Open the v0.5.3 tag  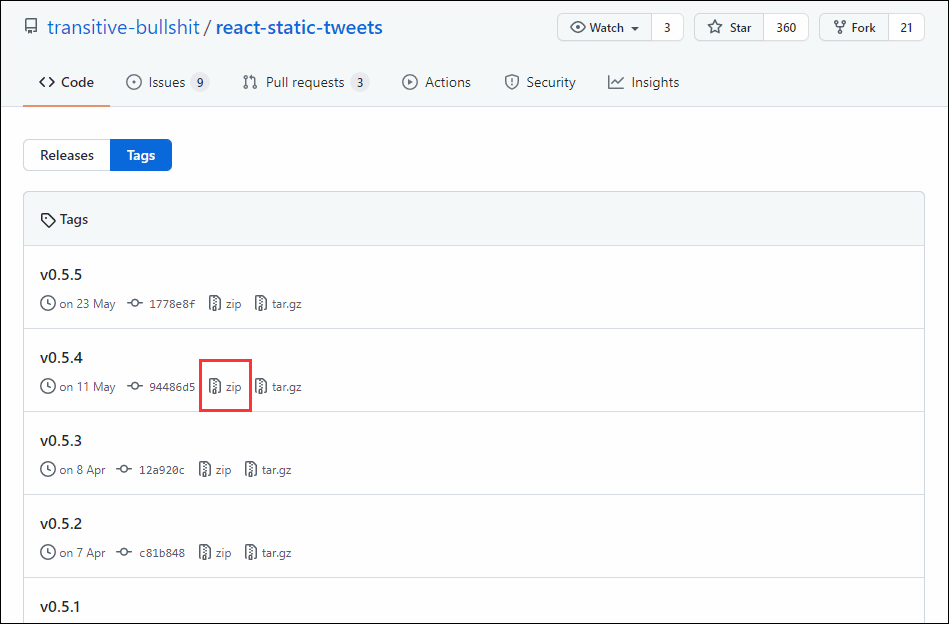(61, 441)
